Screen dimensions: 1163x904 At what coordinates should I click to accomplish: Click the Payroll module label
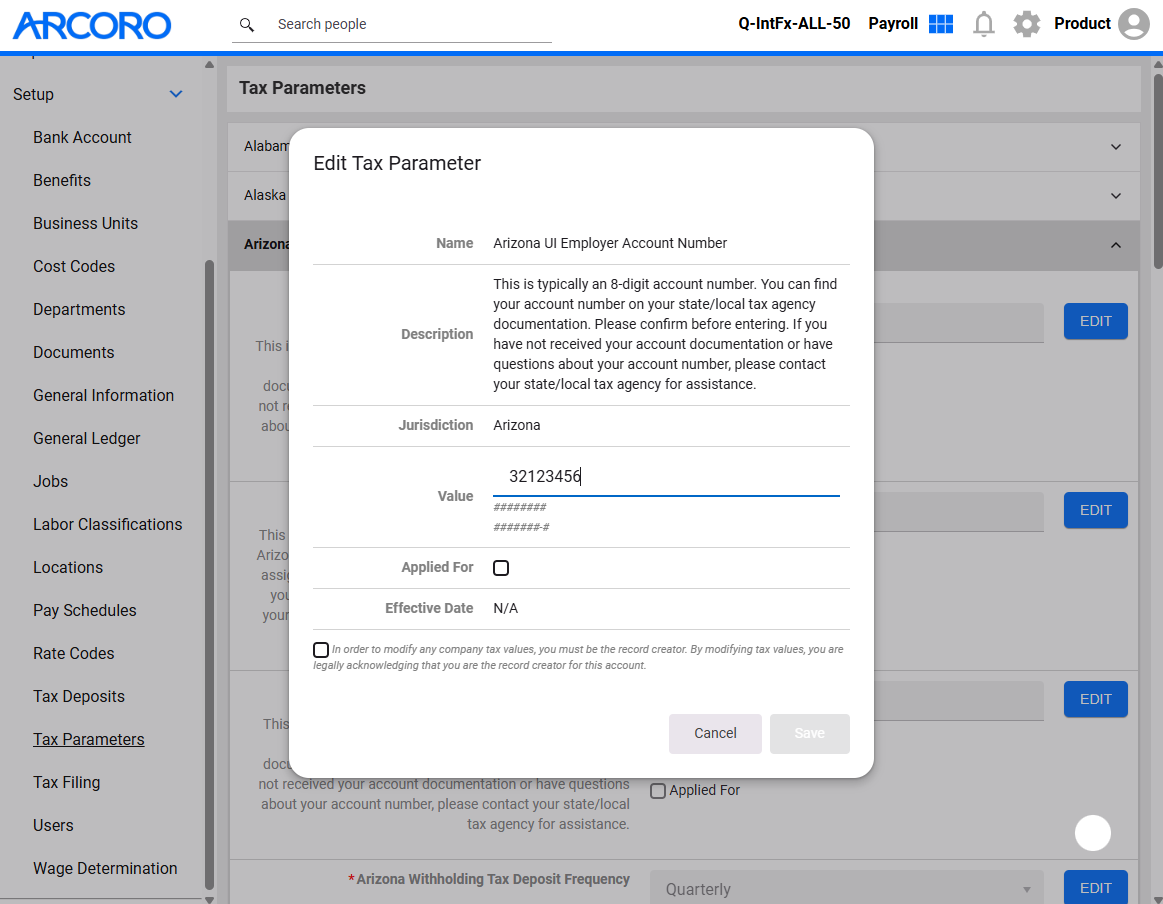893,24
